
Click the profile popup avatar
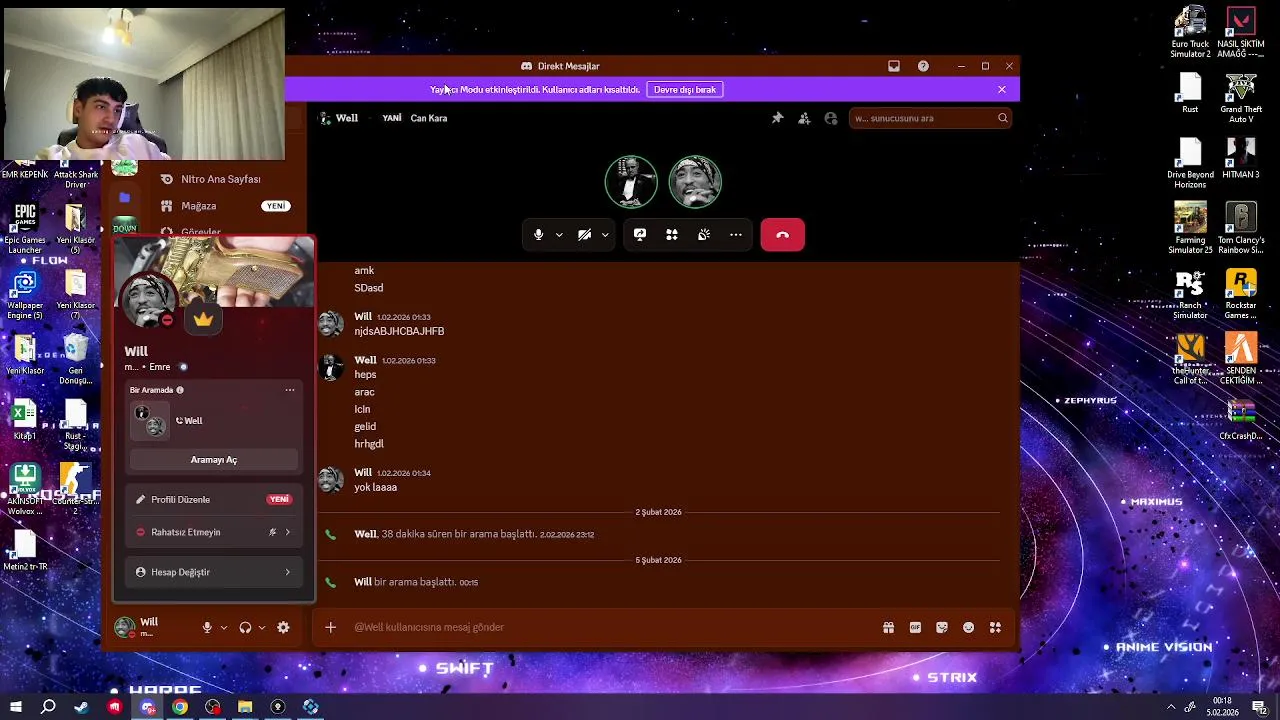tap(148, 300)
